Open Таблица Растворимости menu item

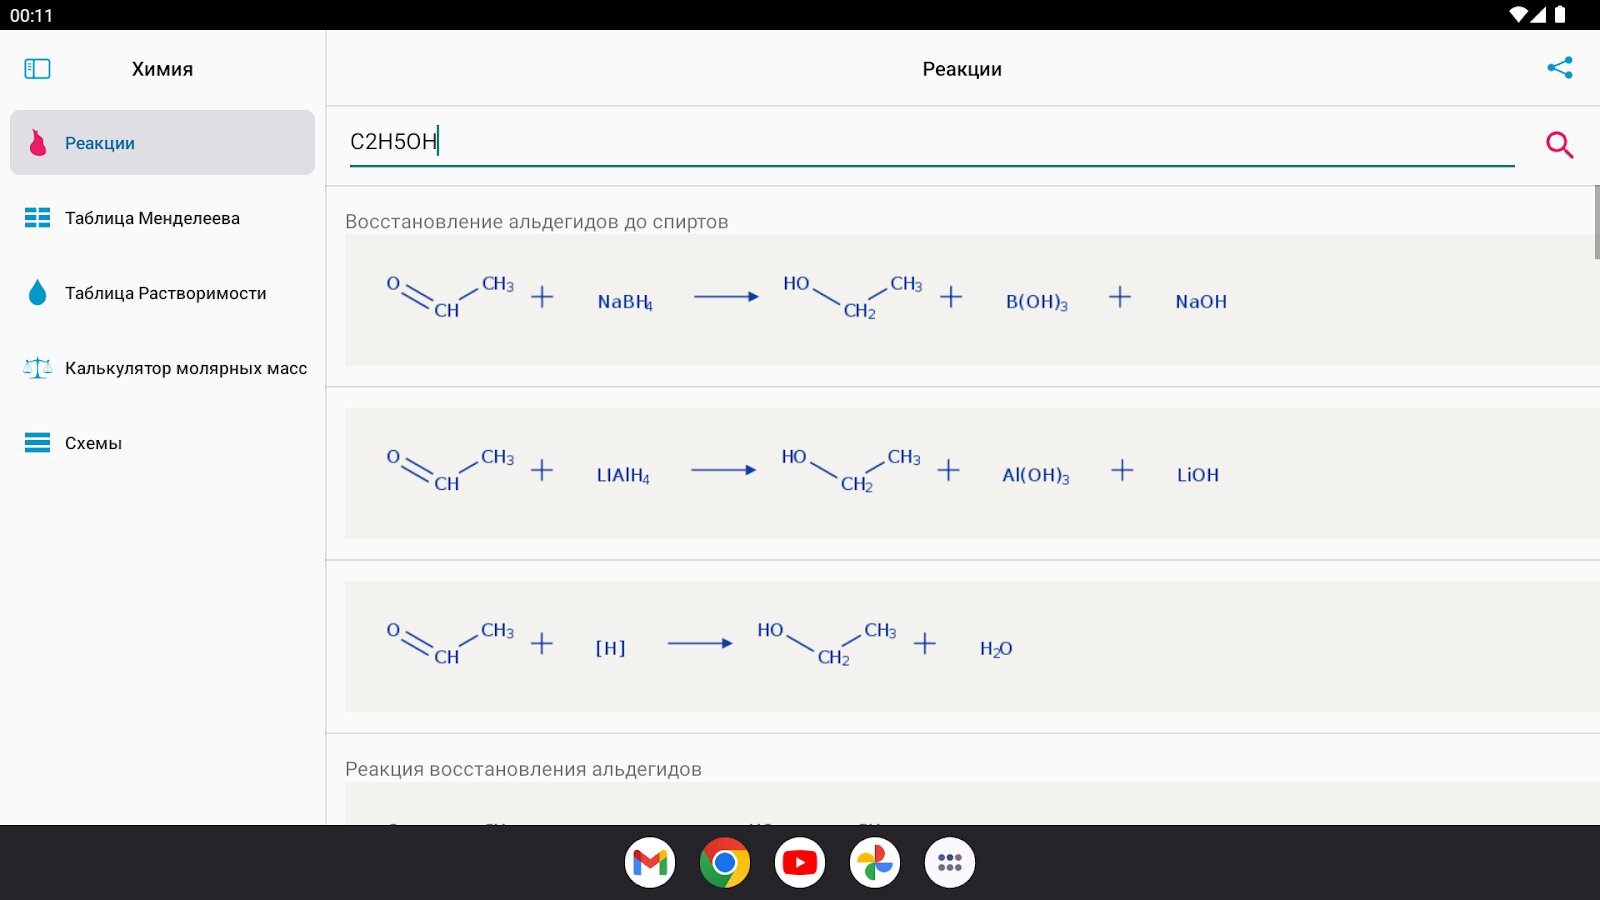165,293
